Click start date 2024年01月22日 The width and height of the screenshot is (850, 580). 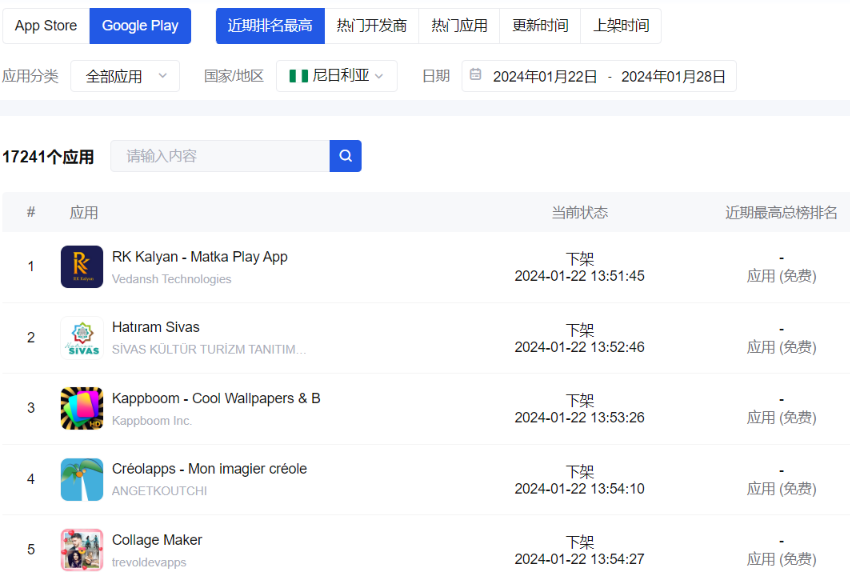[545, 76]
